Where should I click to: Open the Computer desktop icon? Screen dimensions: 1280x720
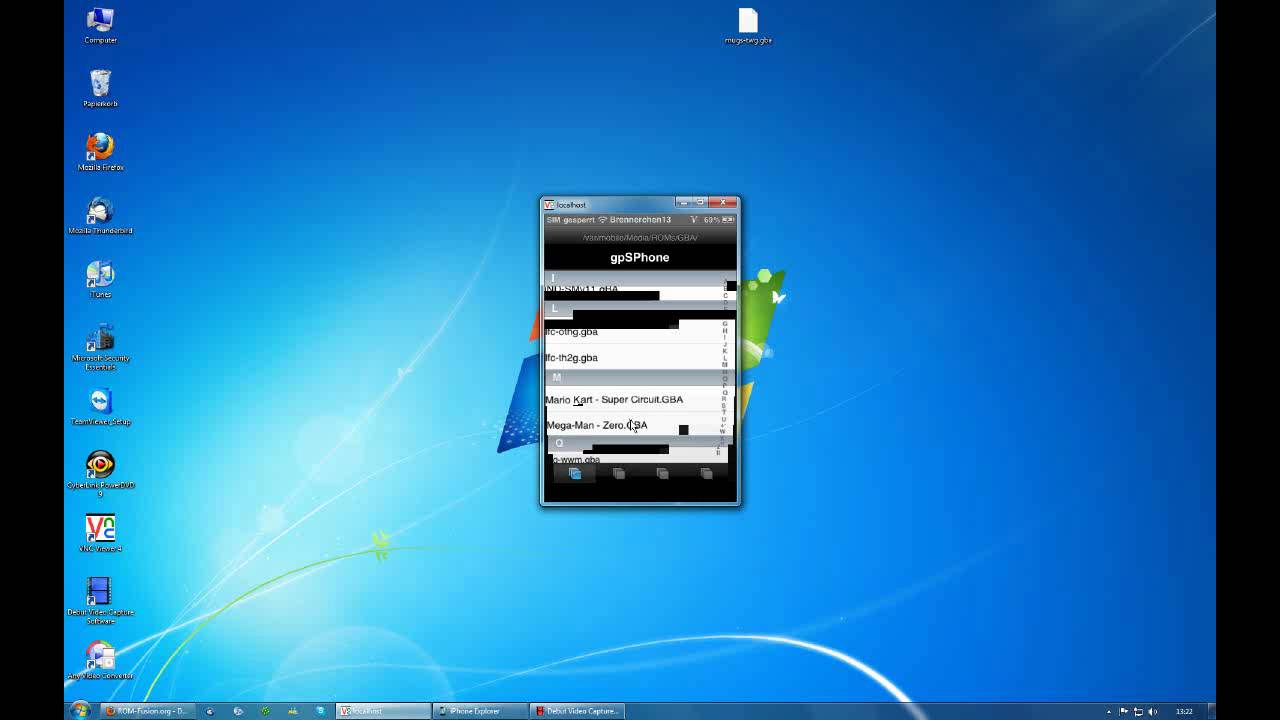tap(100, 25)
